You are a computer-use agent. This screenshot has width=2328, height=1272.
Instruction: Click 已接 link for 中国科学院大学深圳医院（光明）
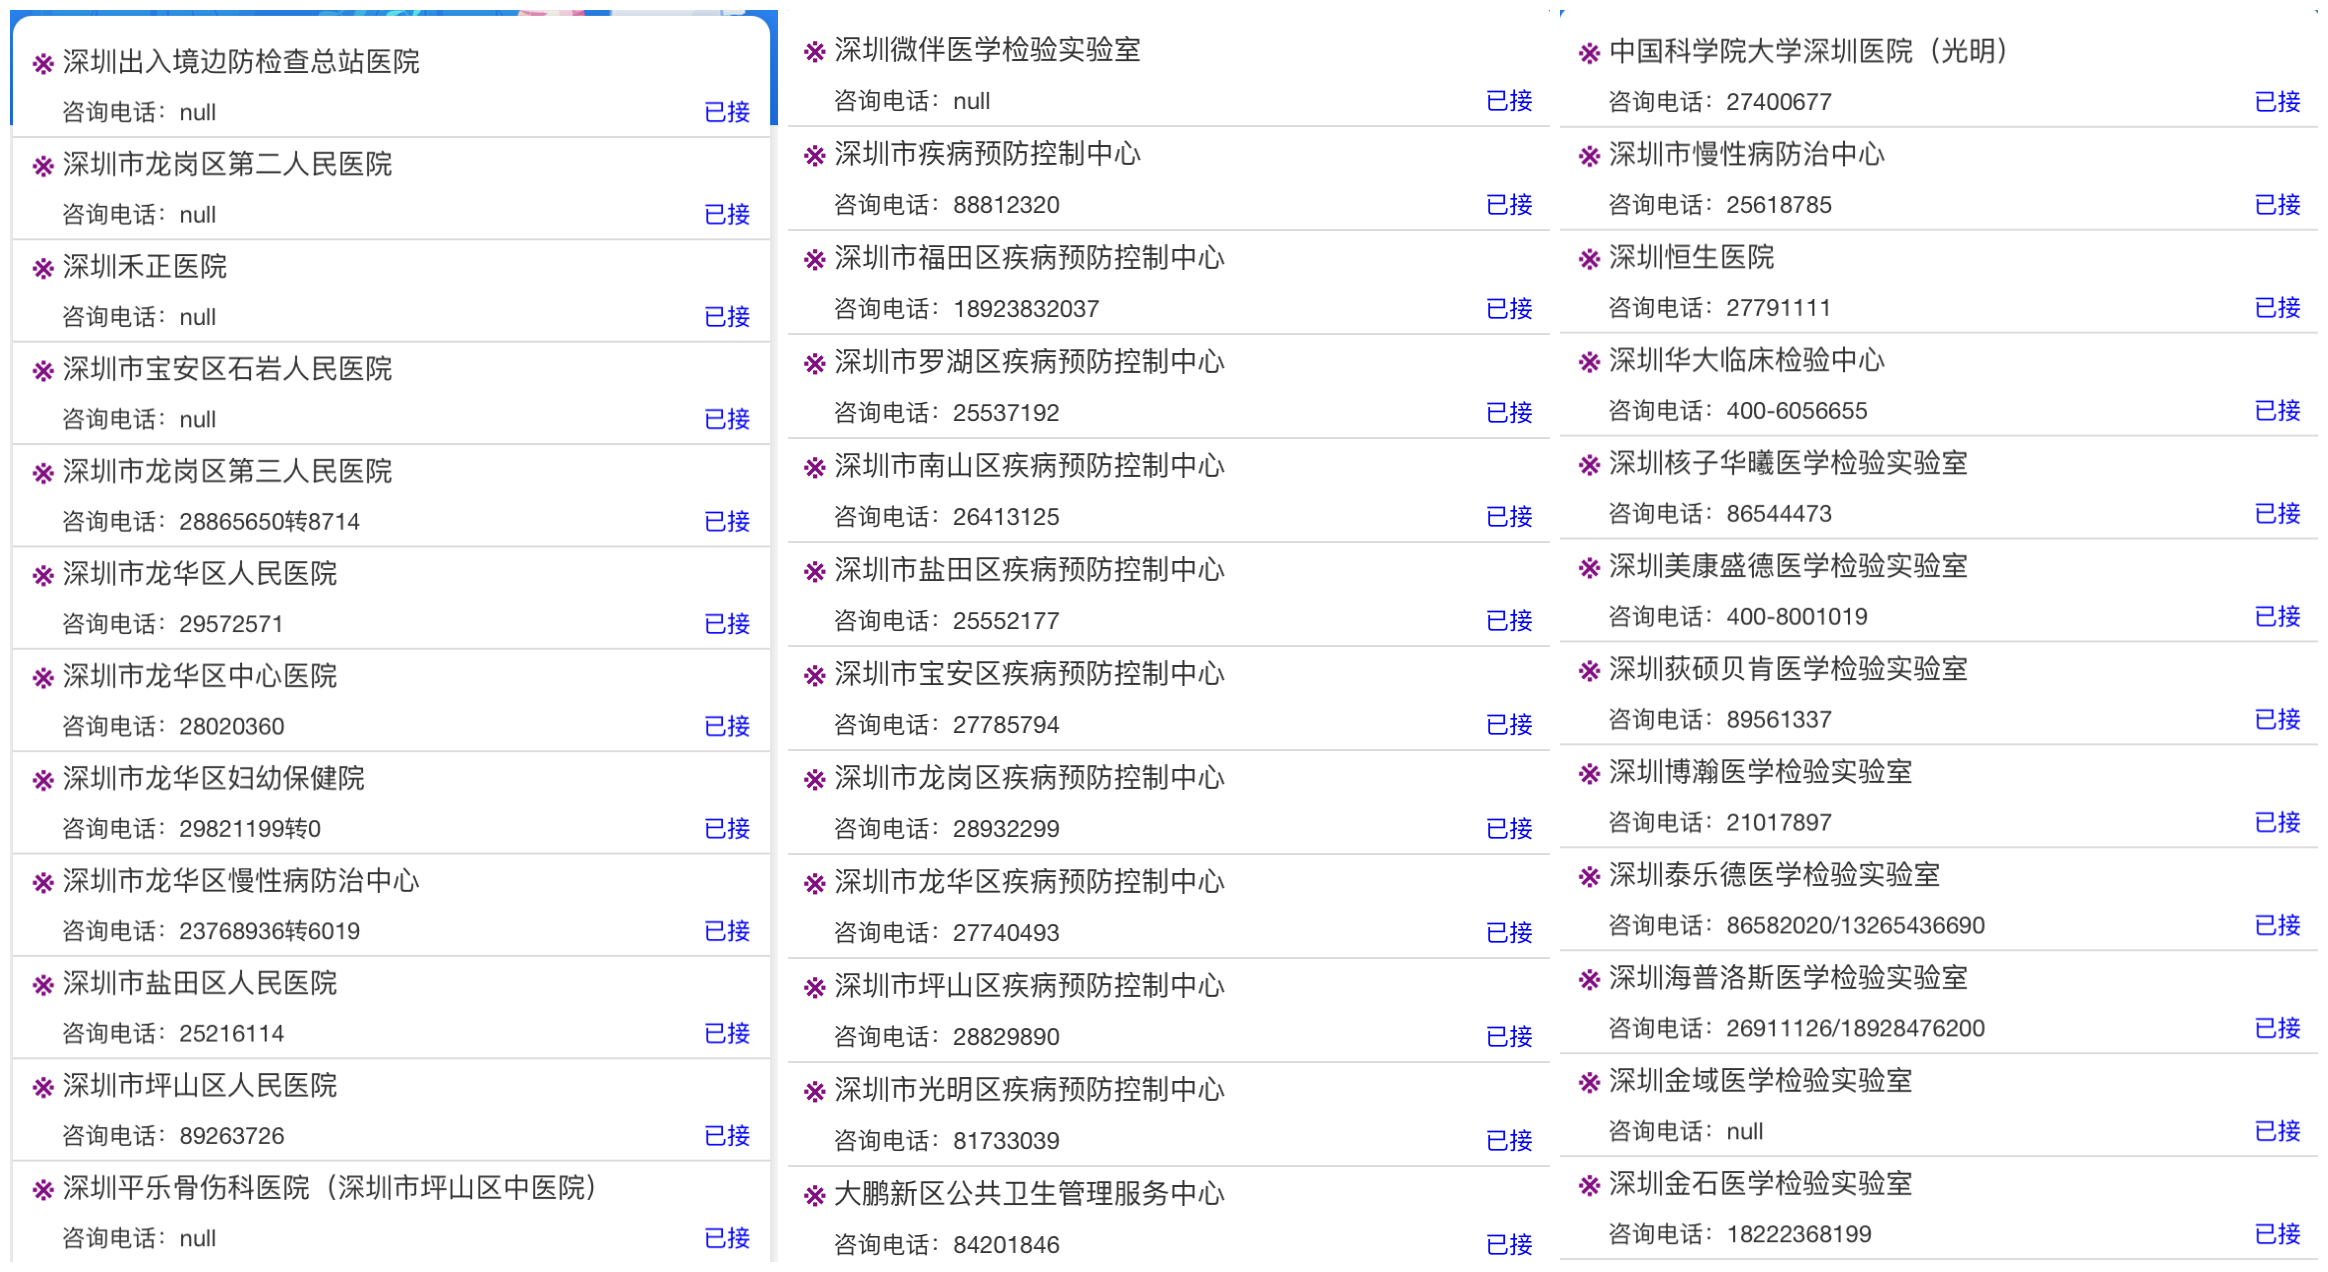pyautogui.click(x=2278, y=102)
